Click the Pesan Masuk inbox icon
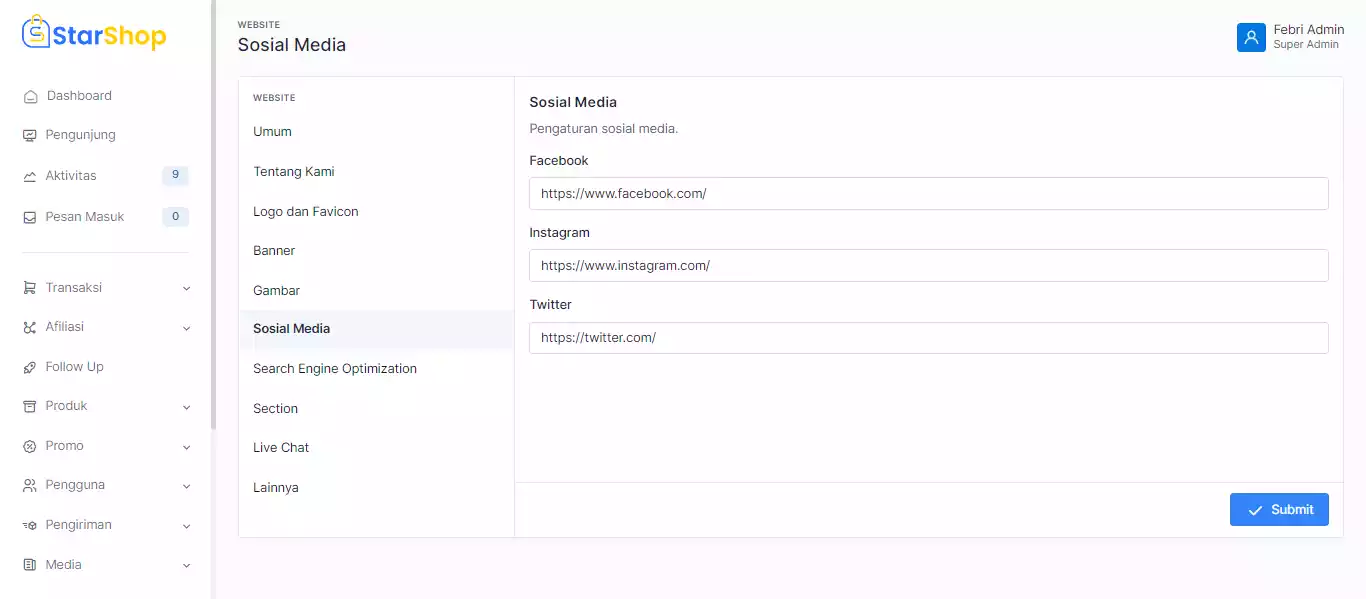This screenshot has height=599, width=1366. (30, 218)
